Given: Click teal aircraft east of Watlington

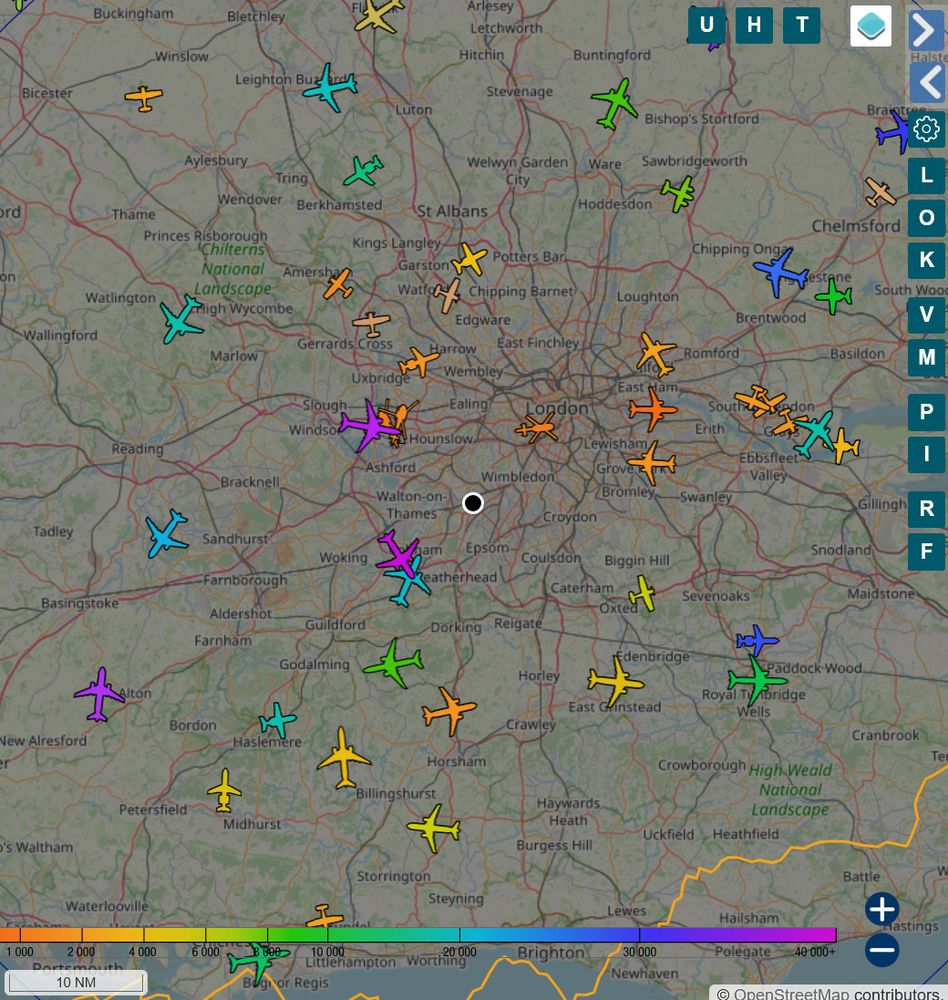Looking at the screenshot, I should [x=181, y=319].
